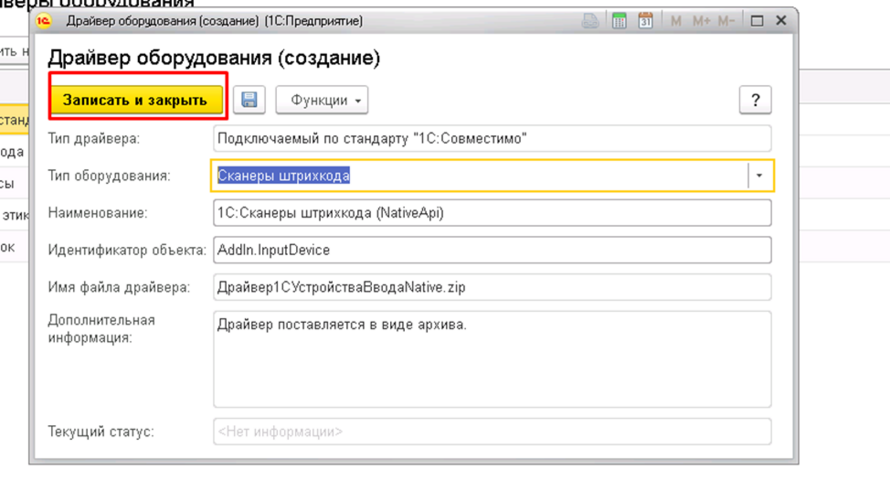Click the "Имя файла драйвера" field
Image resolution: width=890 pixels, height=502 pixels.
coord(492,287)
